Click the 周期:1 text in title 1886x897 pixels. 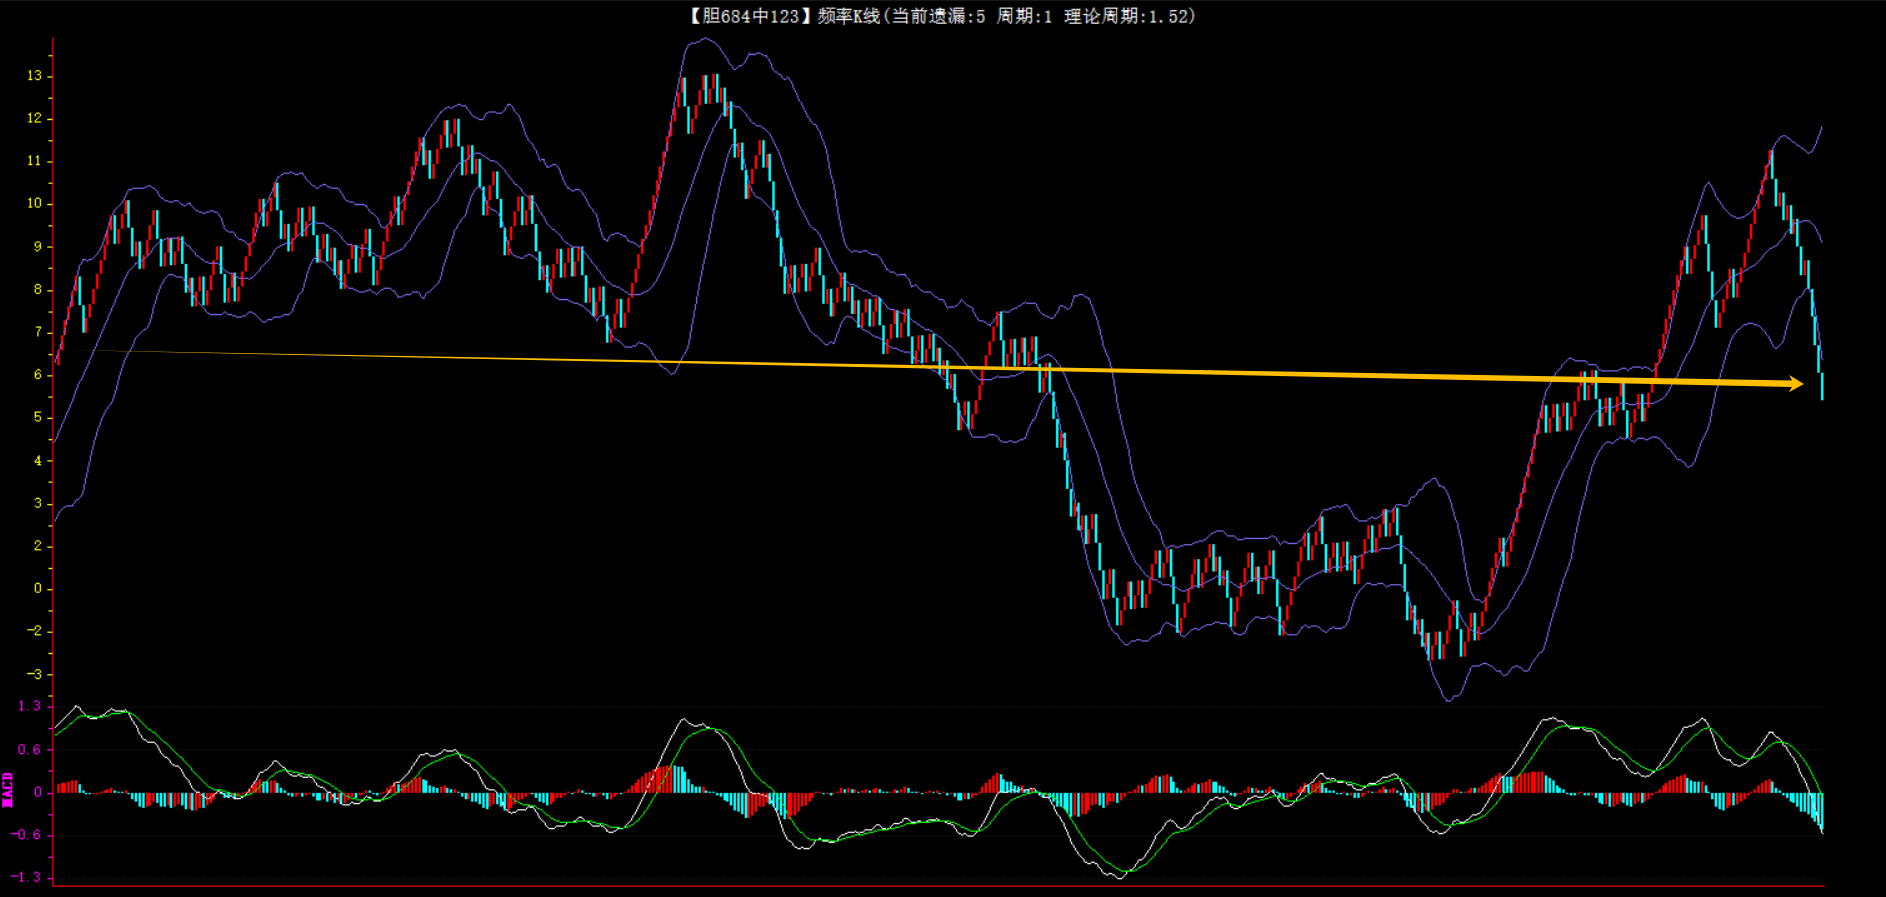(1024, 16)
